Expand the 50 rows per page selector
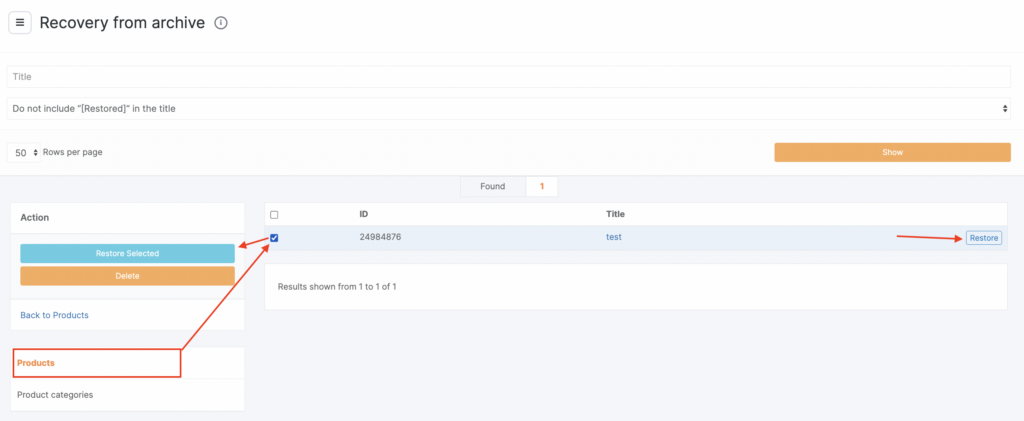 [27, 152]
